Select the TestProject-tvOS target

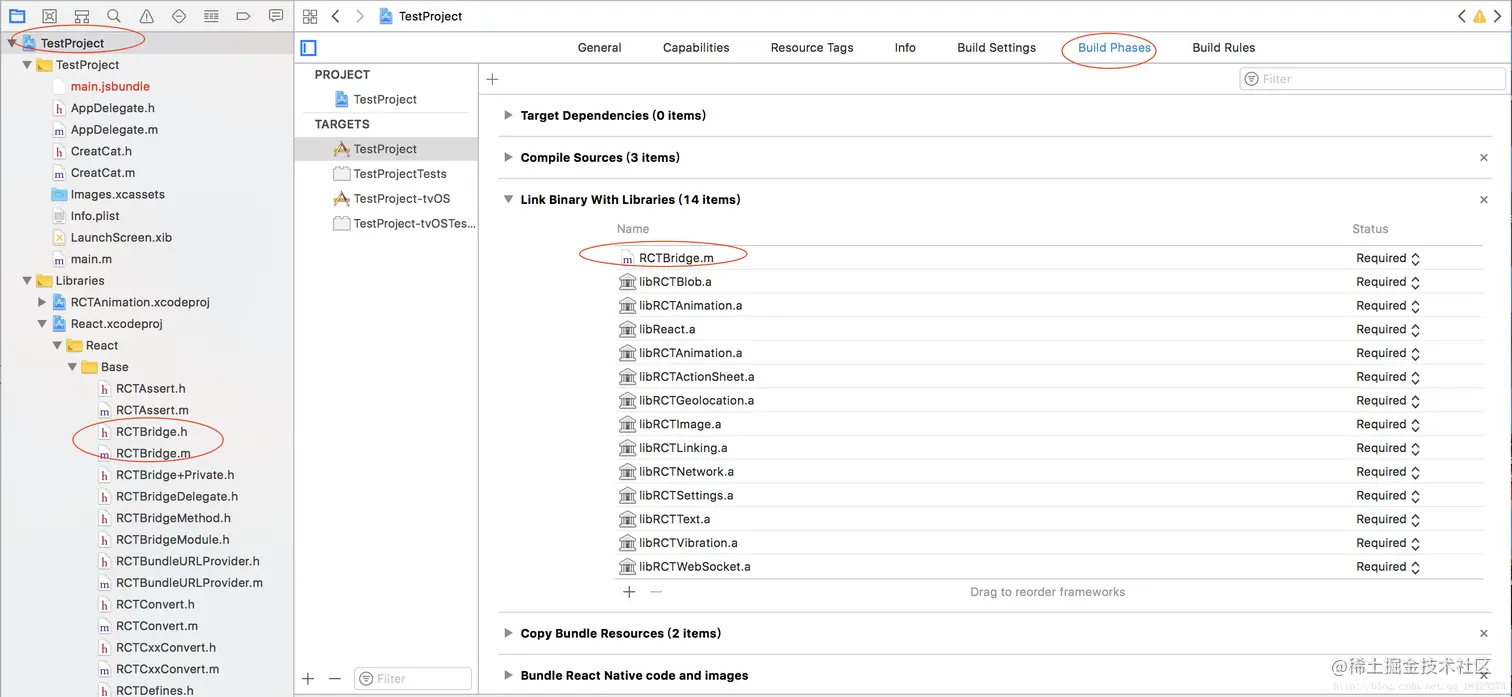click(x=402, y=199)
